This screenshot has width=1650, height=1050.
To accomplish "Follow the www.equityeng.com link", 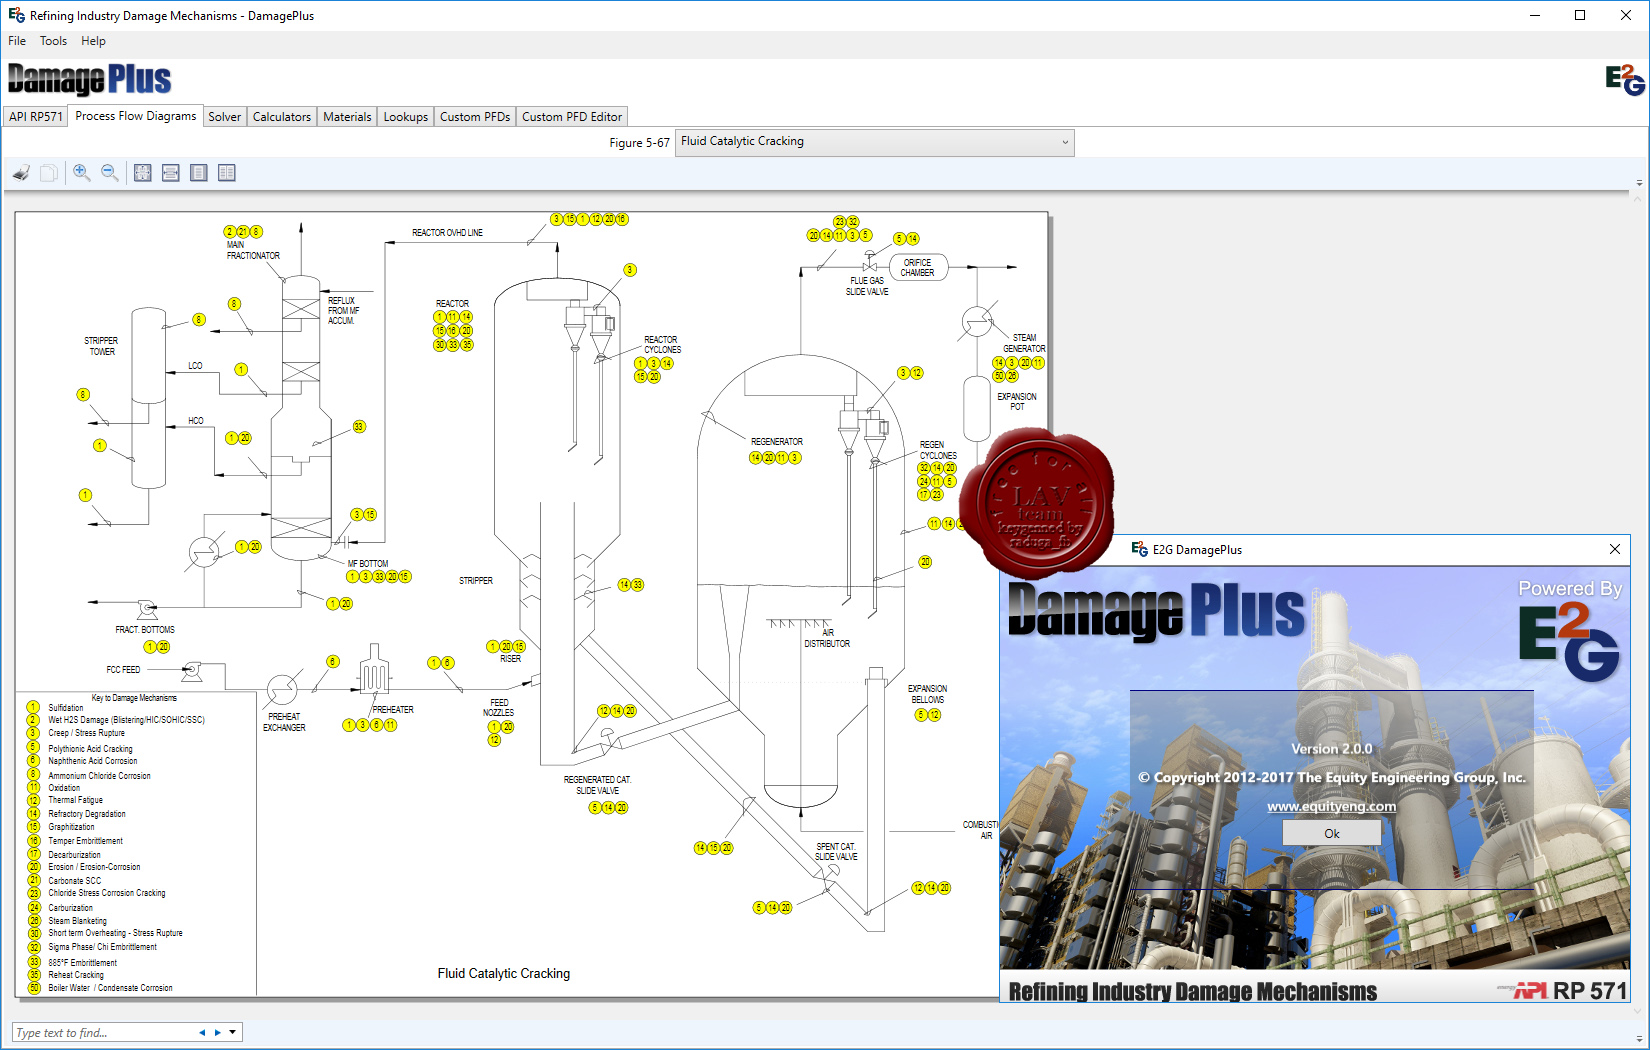I will [x=1331, y=806].
